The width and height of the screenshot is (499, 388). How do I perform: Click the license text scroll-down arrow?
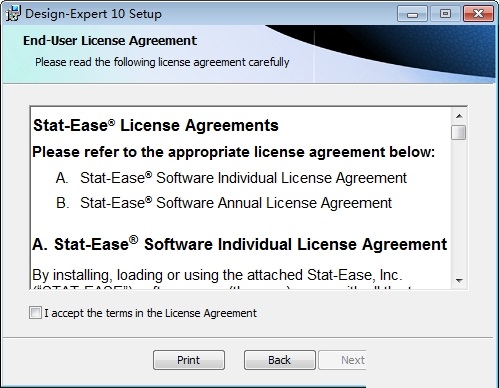point(459,280)
